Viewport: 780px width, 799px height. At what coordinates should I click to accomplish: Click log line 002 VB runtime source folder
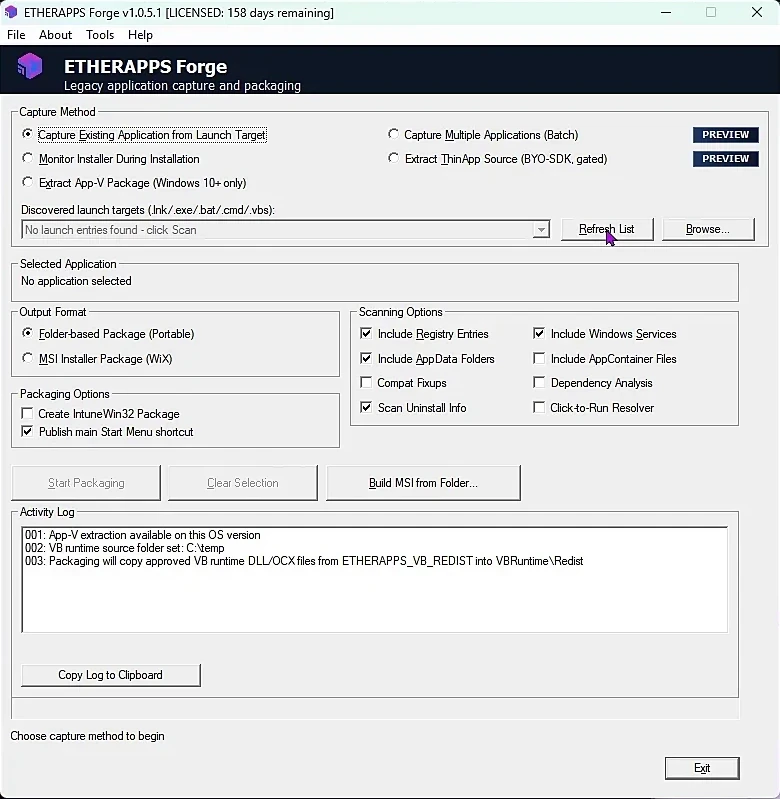(125, 548)
